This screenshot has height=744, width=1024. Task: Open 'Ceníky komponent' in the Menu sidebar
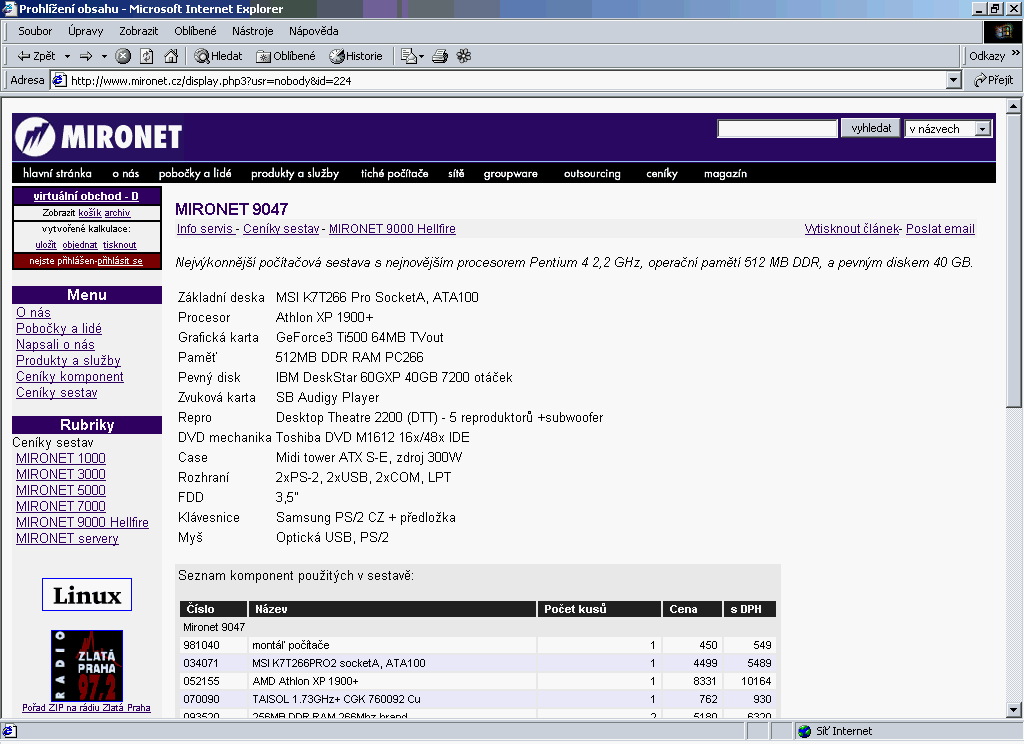(x=70, y=376)
